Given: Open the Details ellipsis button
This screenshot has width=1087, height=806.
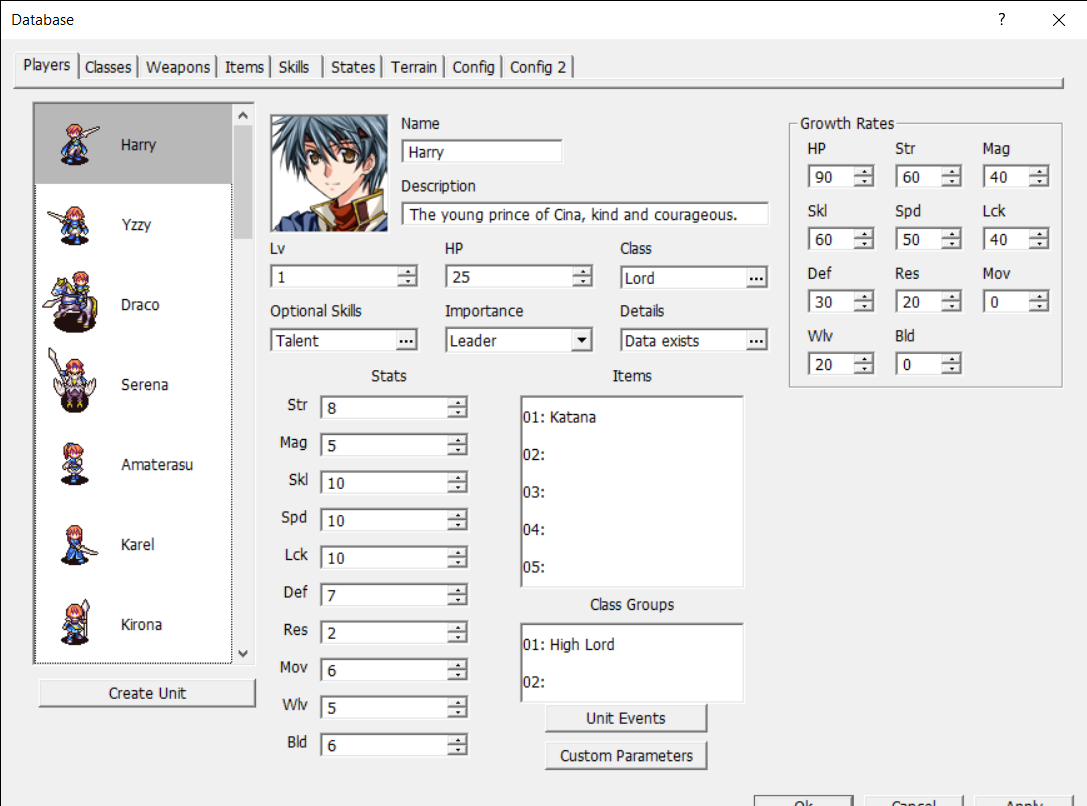Looking at the screenshot, I should [756, 341].
